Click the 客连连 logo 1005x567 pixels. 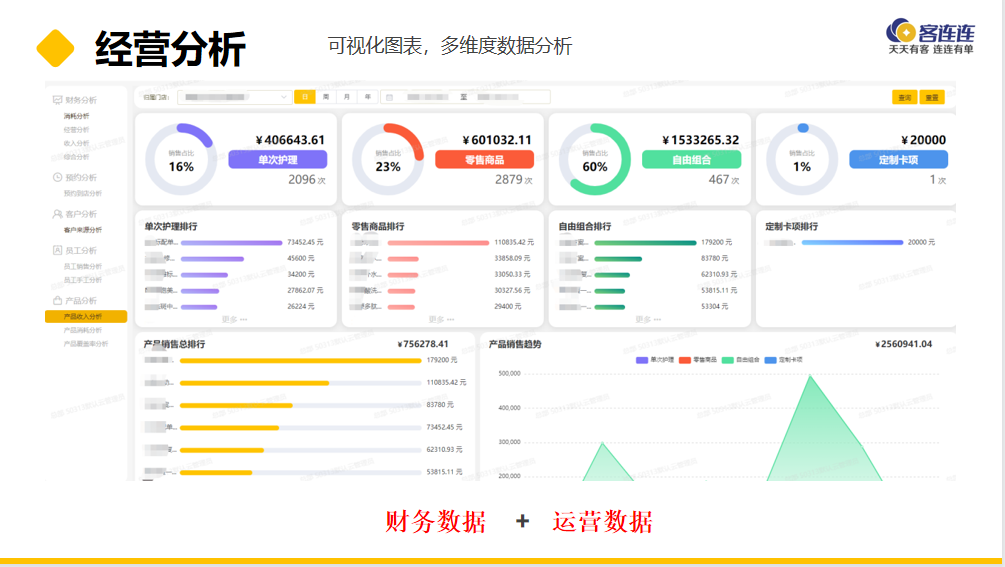pos(931,37)
